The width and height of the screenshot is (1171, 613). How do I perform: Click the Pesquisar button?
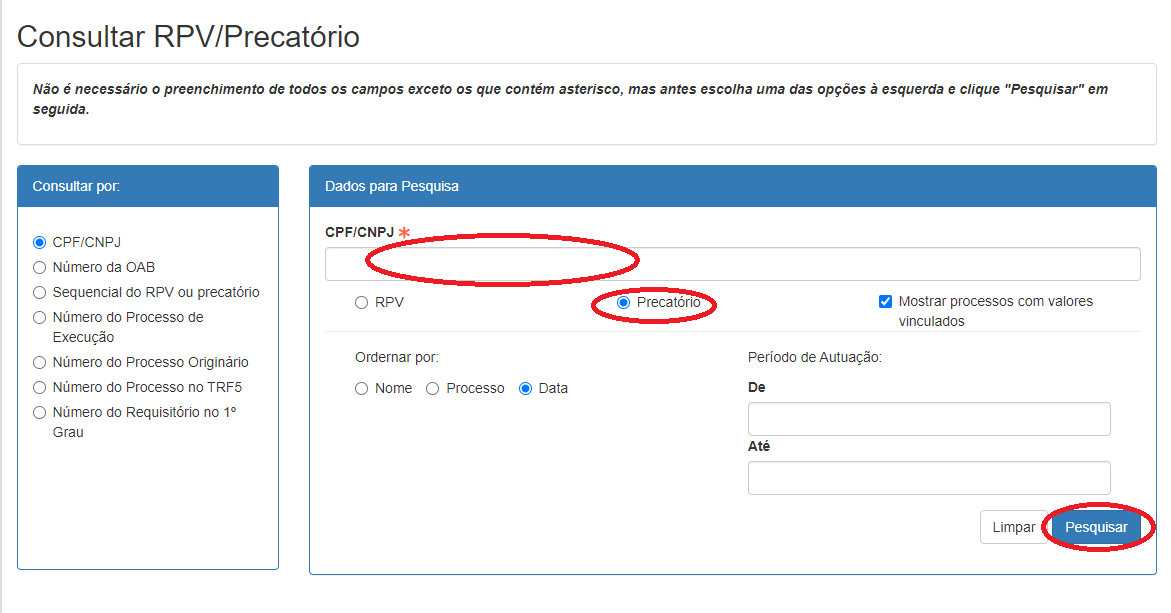point(1095,527)
